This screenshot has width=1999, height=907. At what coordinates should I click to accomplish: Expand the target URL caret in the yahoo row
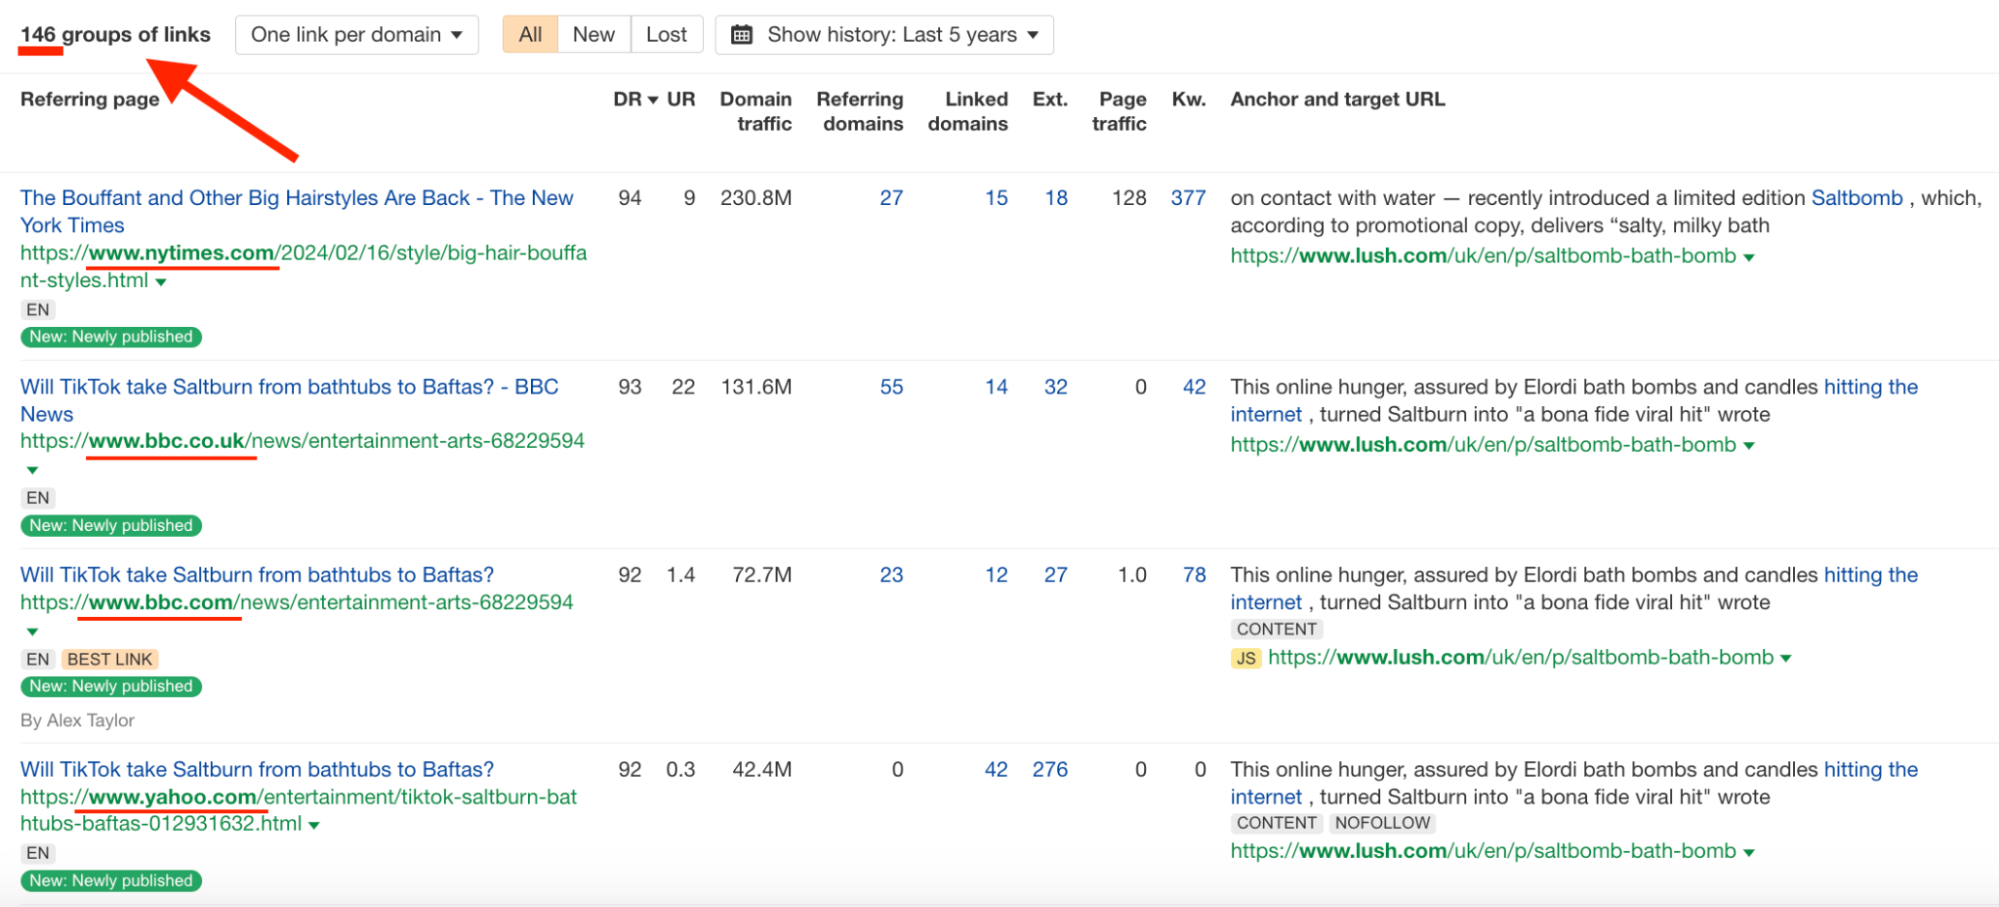click(x=1749, y=853)
